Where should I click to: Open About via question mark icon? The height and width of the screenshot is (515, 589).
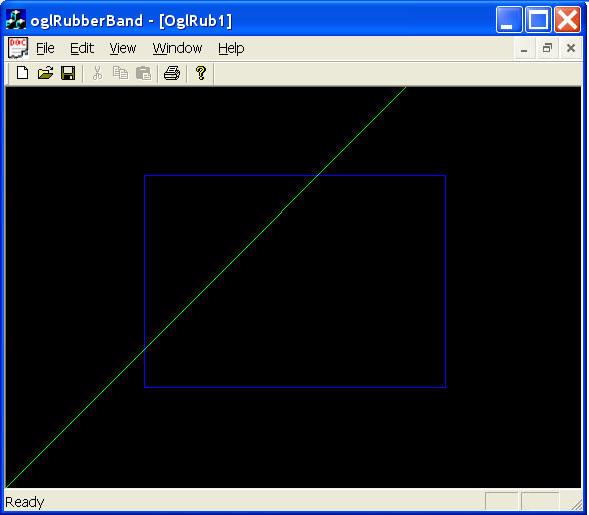pos(201,73)
